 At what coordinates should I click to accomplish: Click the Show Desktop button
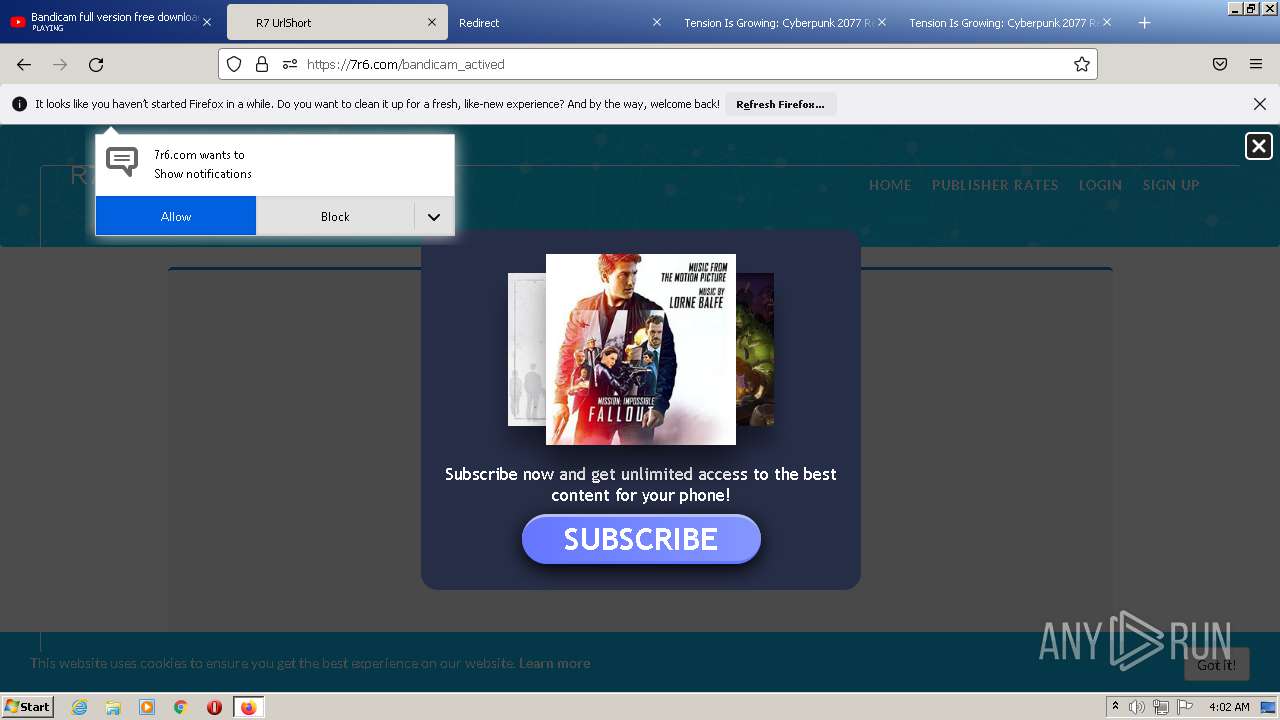(x=1269, y=707)
